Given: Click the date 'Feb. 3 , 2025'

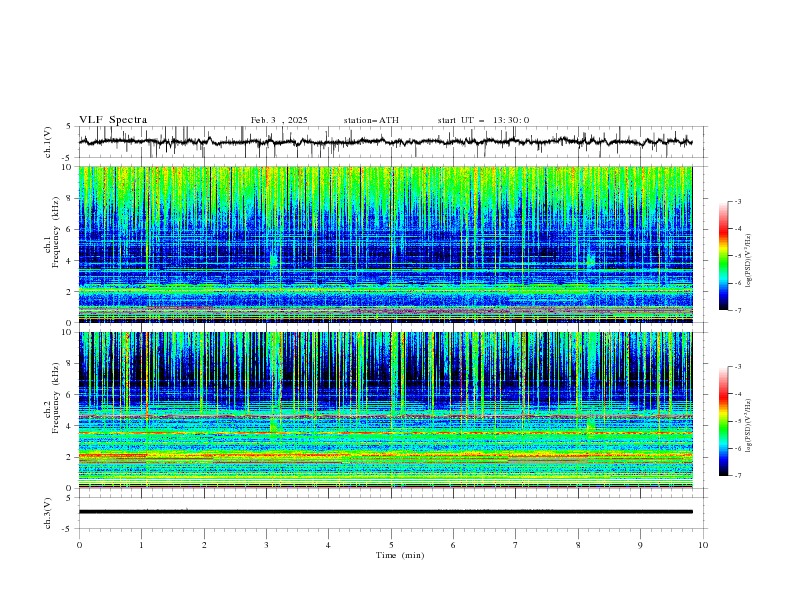Looking at the screenshot, I should point(279,120).
